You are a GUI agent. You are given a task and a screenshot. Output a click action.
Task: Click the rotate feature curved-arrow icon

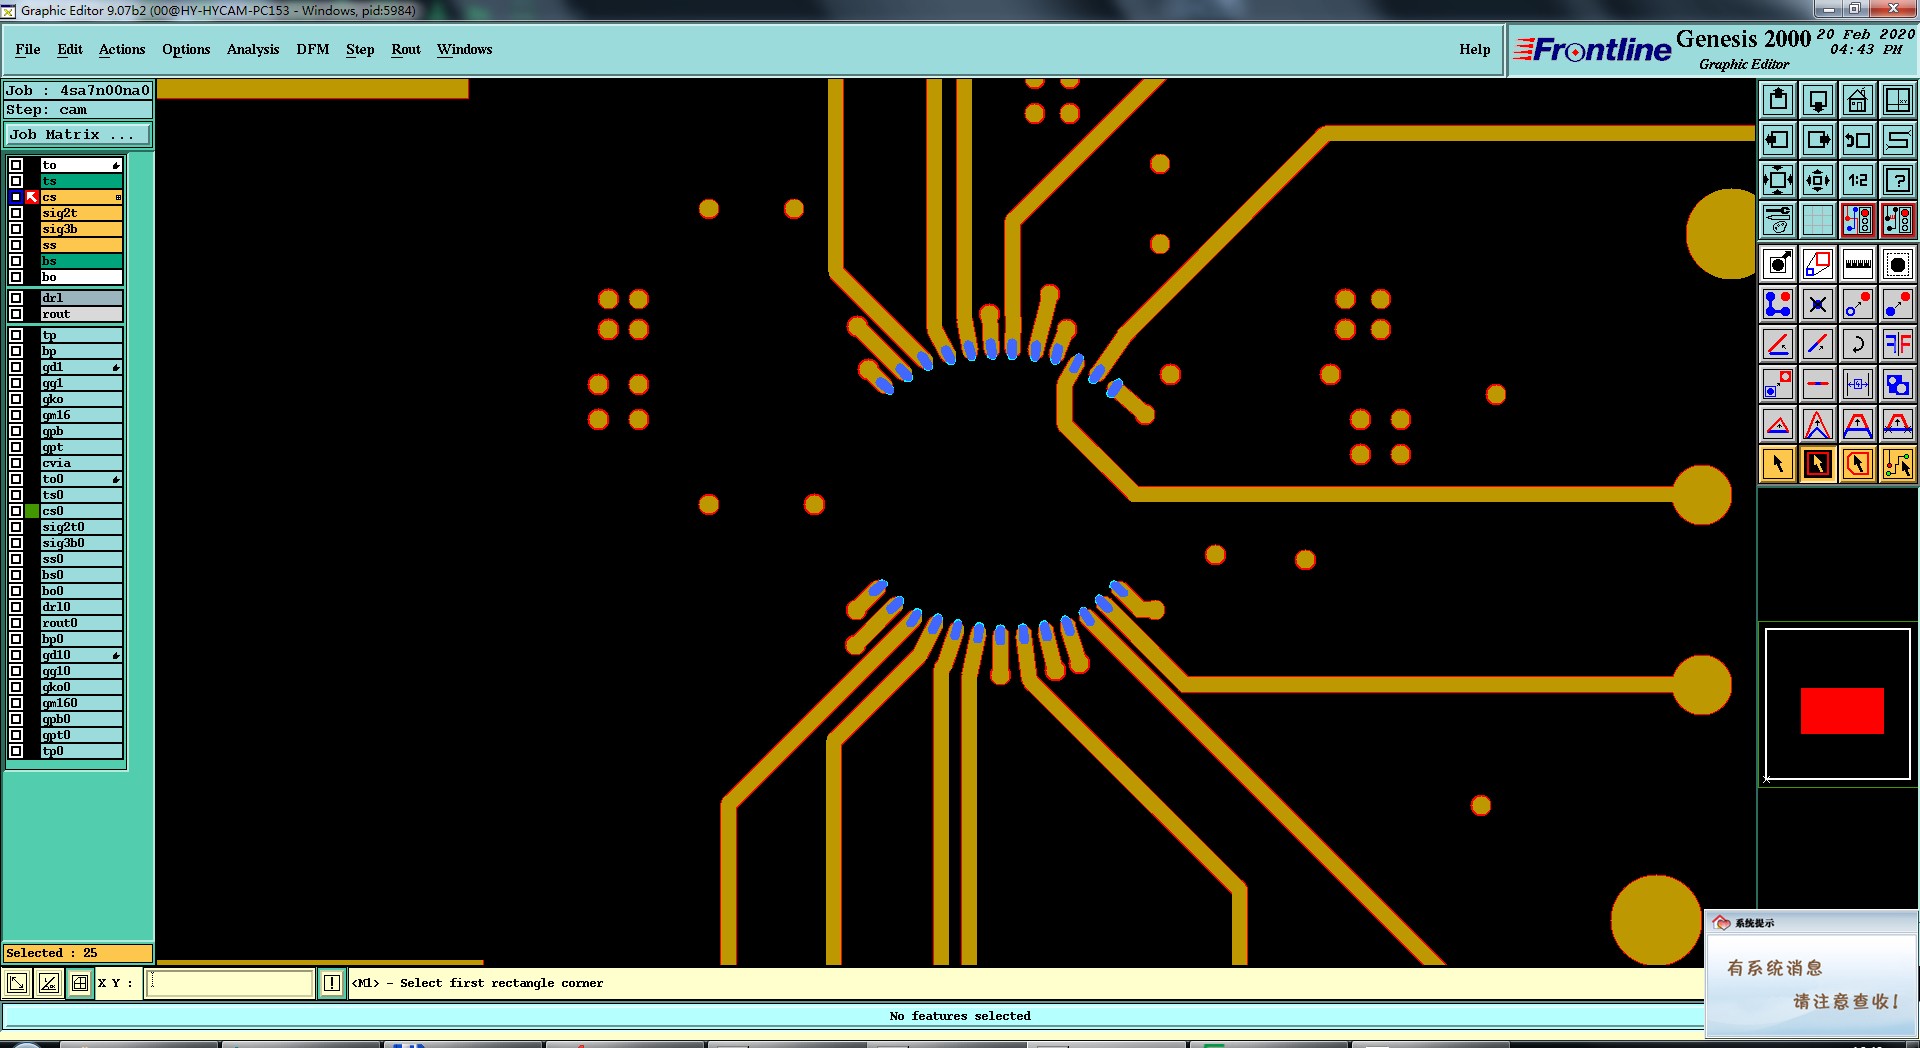(1858, 344)
